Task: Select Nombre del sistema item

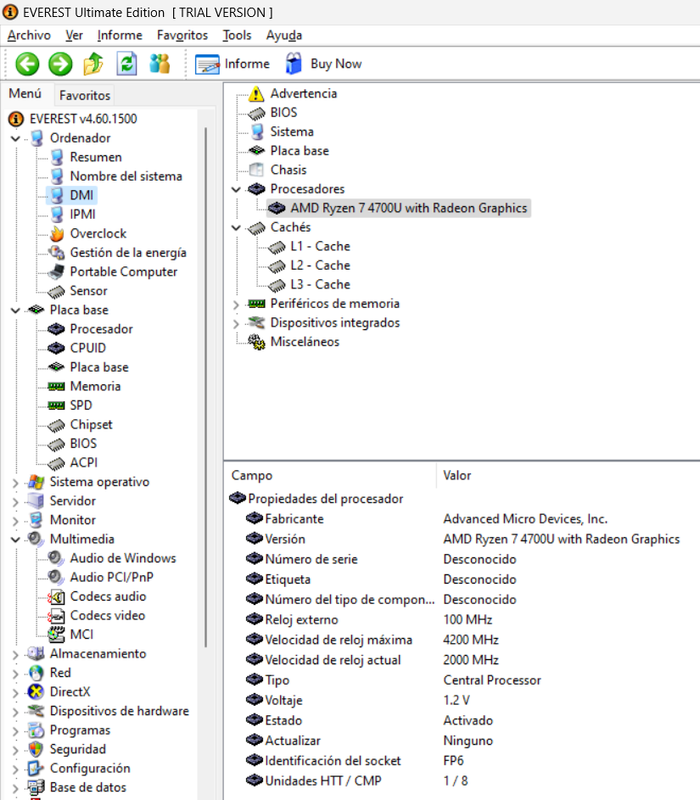Action: point(126,176)
